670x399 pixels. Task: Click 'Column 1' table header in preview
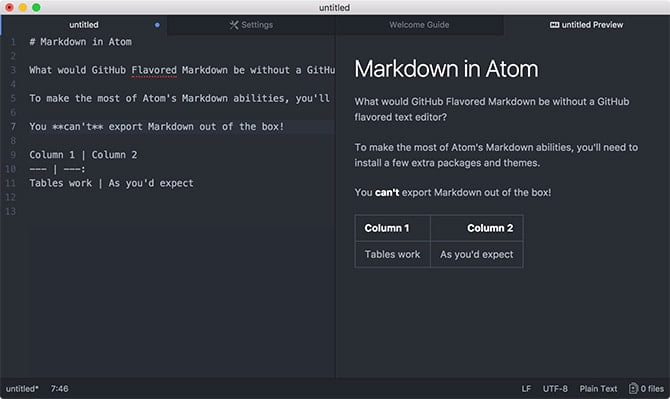(x=387, y=228)
